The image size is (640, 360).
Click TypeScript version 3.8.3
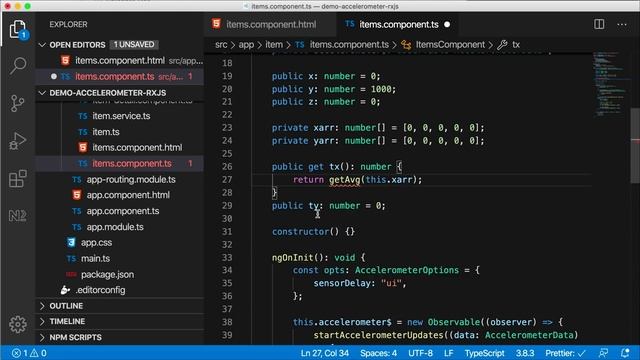(x=525, y=353)
